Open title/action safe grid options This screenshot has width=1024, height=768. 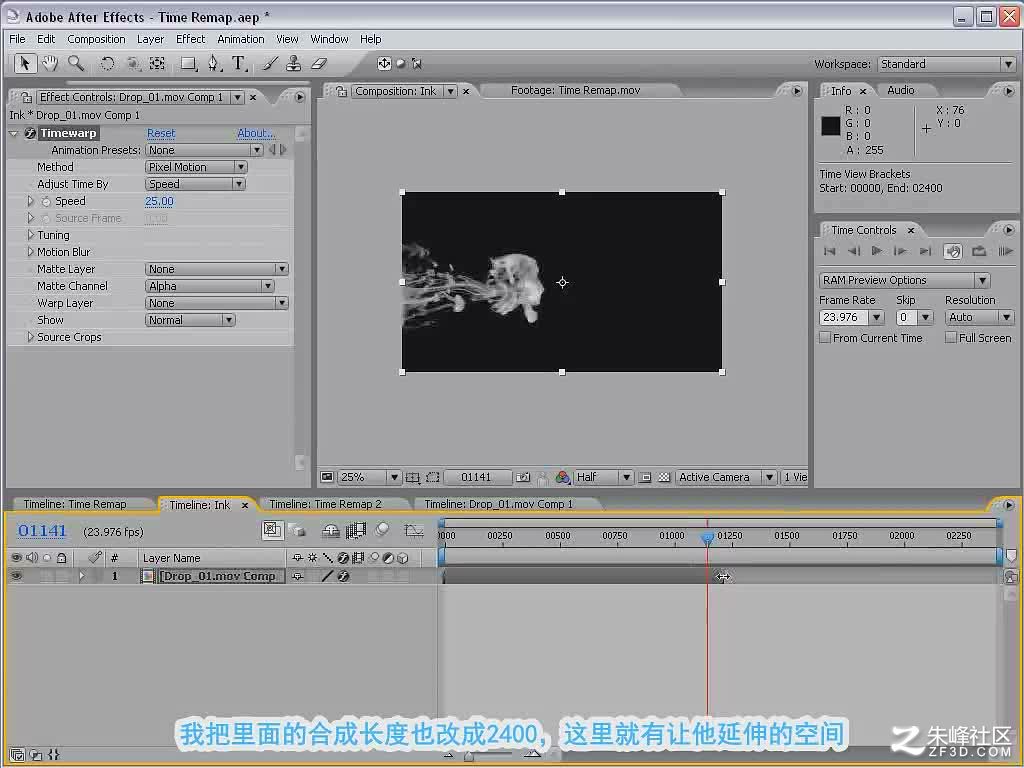click(412, 477)
